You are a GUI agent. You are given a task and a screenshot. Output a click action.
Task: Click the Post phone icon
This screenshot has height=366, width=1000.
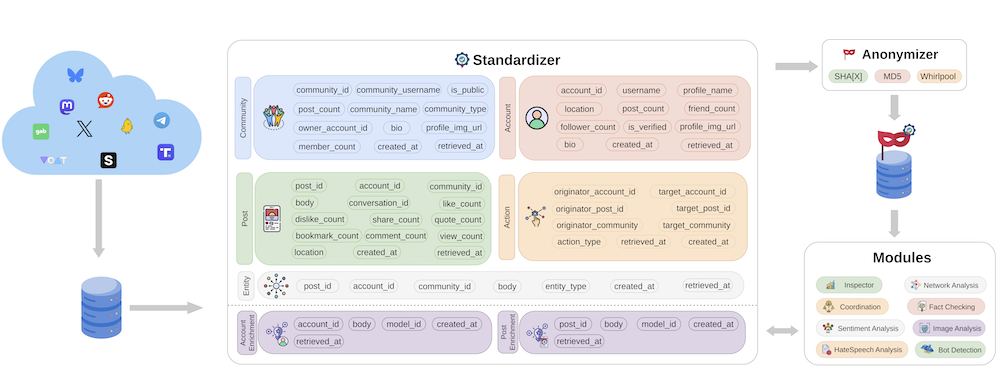[272, 218]
